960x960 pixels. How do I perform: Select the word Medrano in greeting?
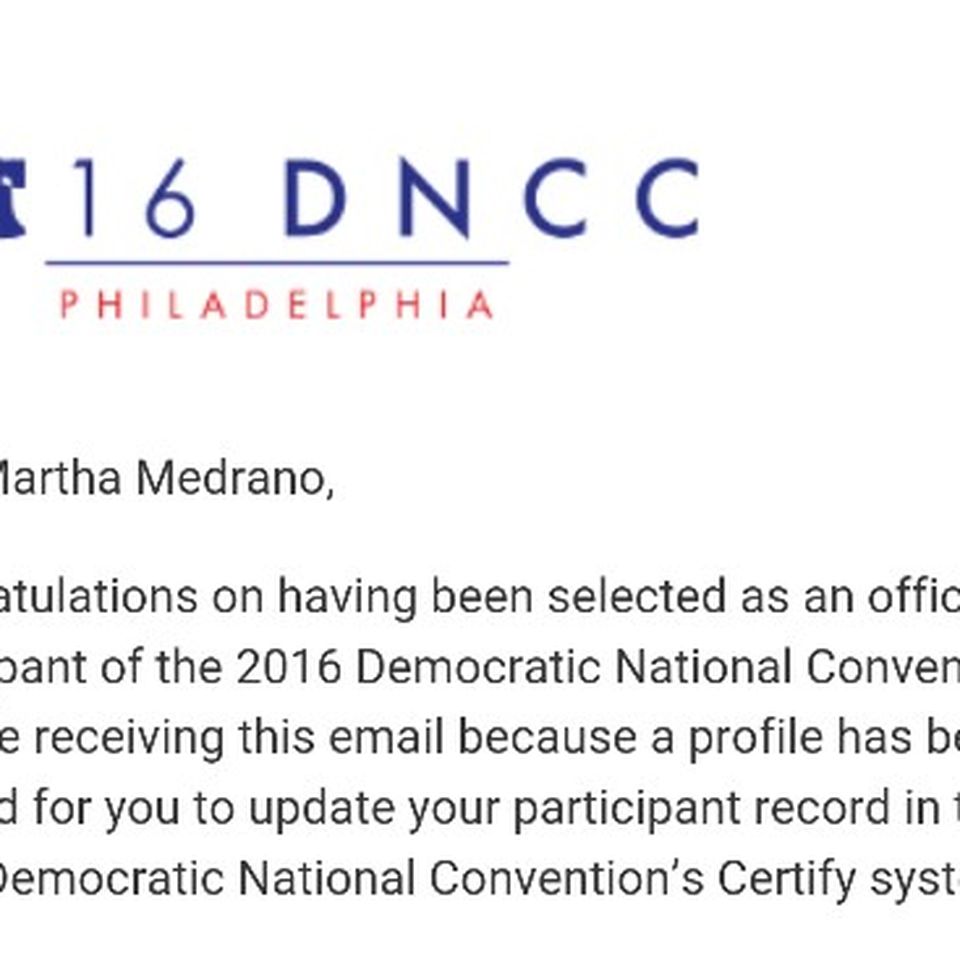pos(234,479)
